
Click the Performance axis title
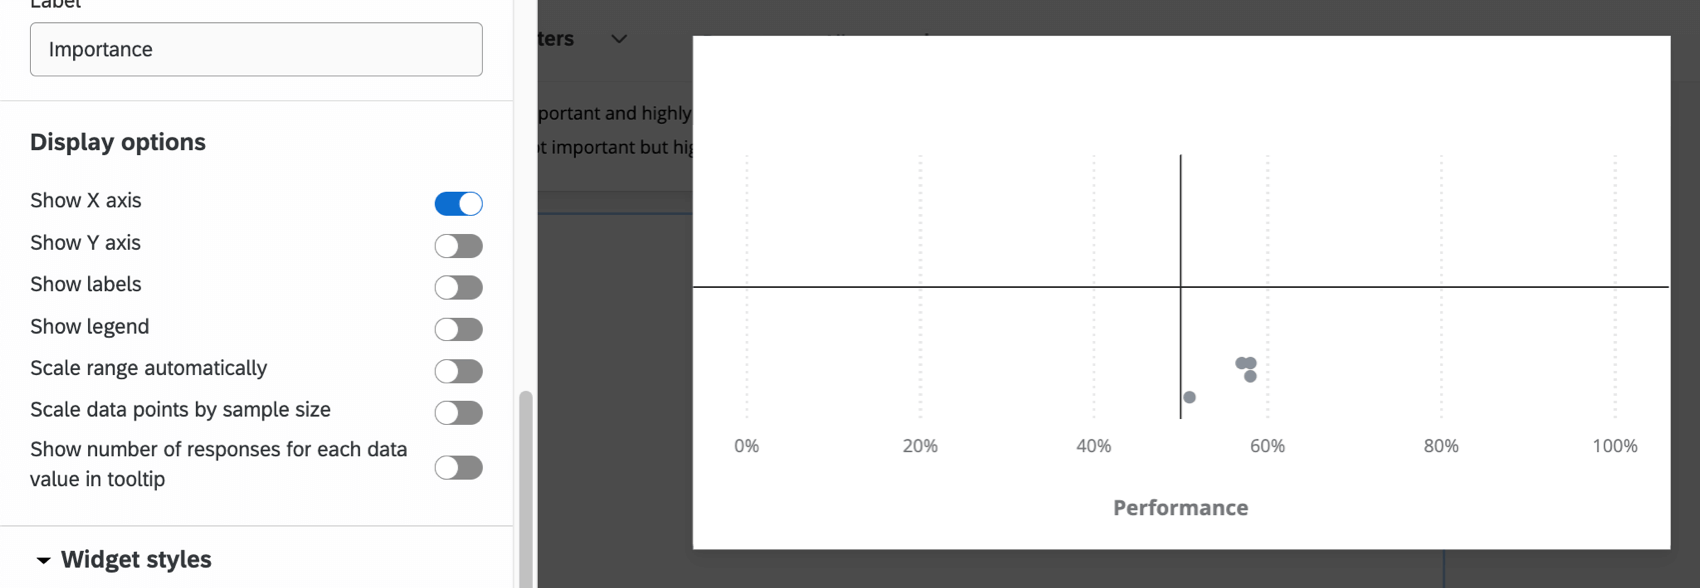tap(1180, 507)
